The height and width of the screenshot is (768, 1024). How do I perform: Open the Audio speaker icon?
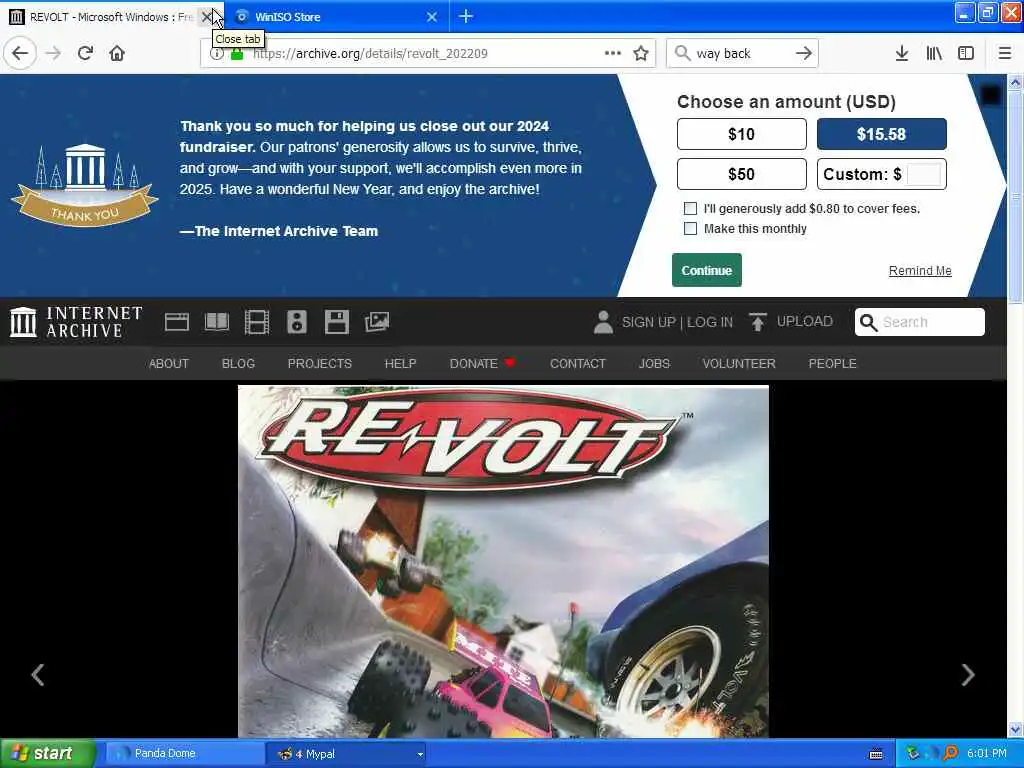(296, 322)
